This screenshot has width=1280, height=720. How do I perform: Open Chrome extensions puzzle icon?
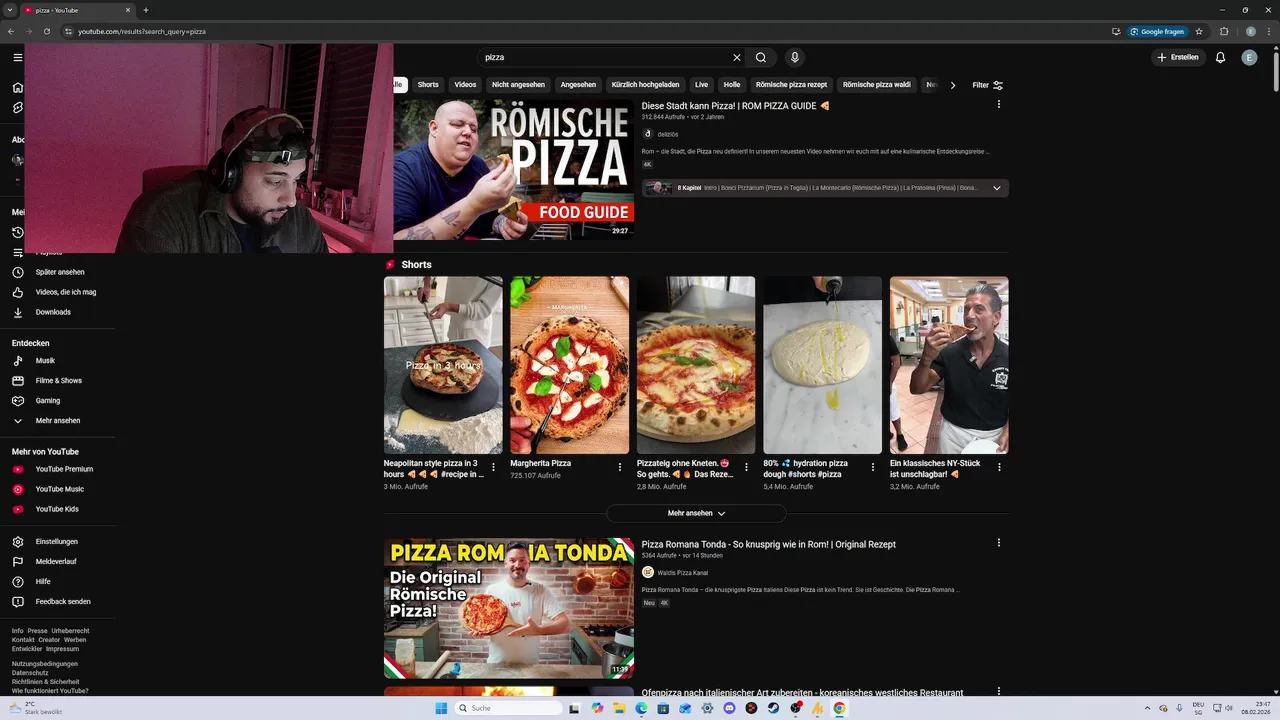click(x=1224, y=31)
